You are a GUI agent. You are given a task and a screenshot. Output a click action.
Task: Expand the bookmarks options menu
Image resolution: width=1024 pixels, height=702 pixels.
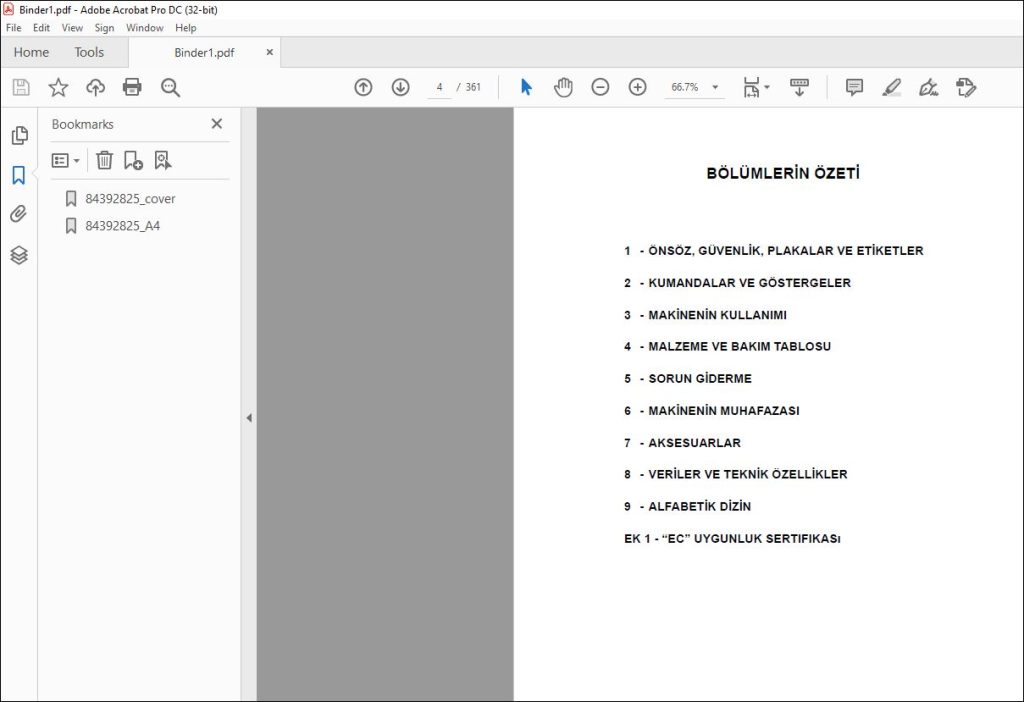point(65,160)
